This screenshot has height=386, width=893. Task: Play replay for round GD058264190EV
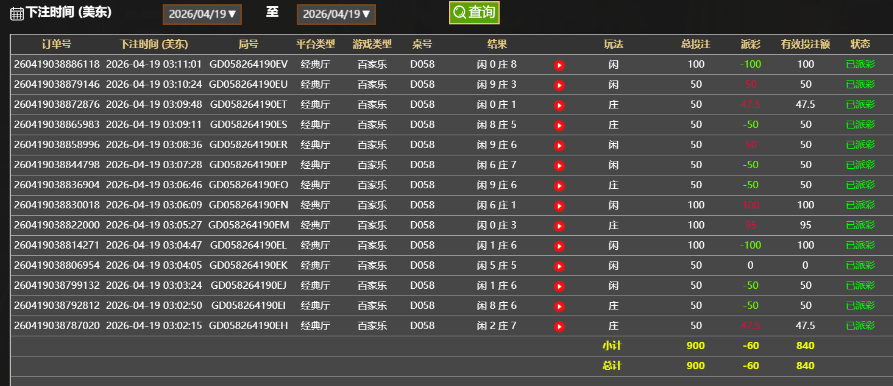tap(559, 65)
